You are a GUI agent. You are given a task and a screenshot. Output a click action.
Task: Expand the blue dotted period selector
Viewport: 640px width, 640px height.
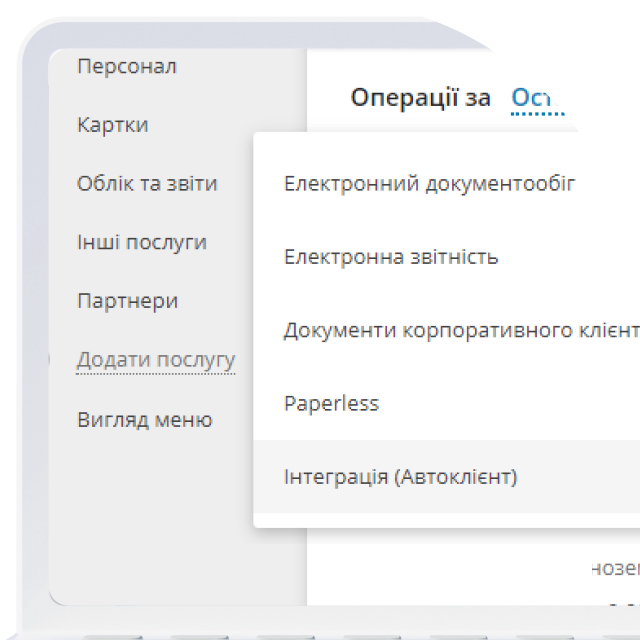coord(538,99)
